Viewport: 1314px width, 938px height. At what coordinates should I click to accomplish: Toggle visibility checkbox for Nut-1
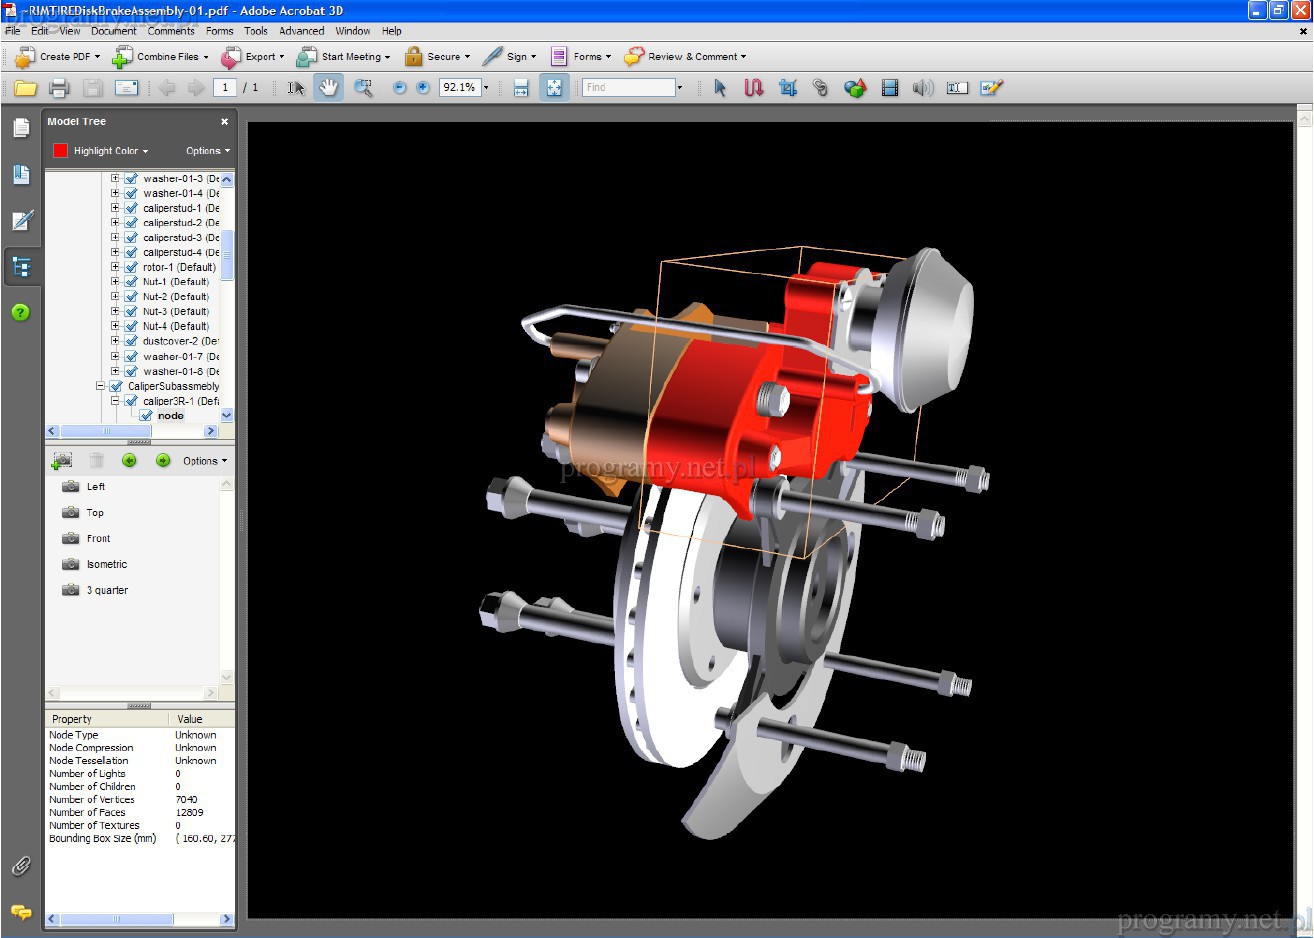click(131, 282)
